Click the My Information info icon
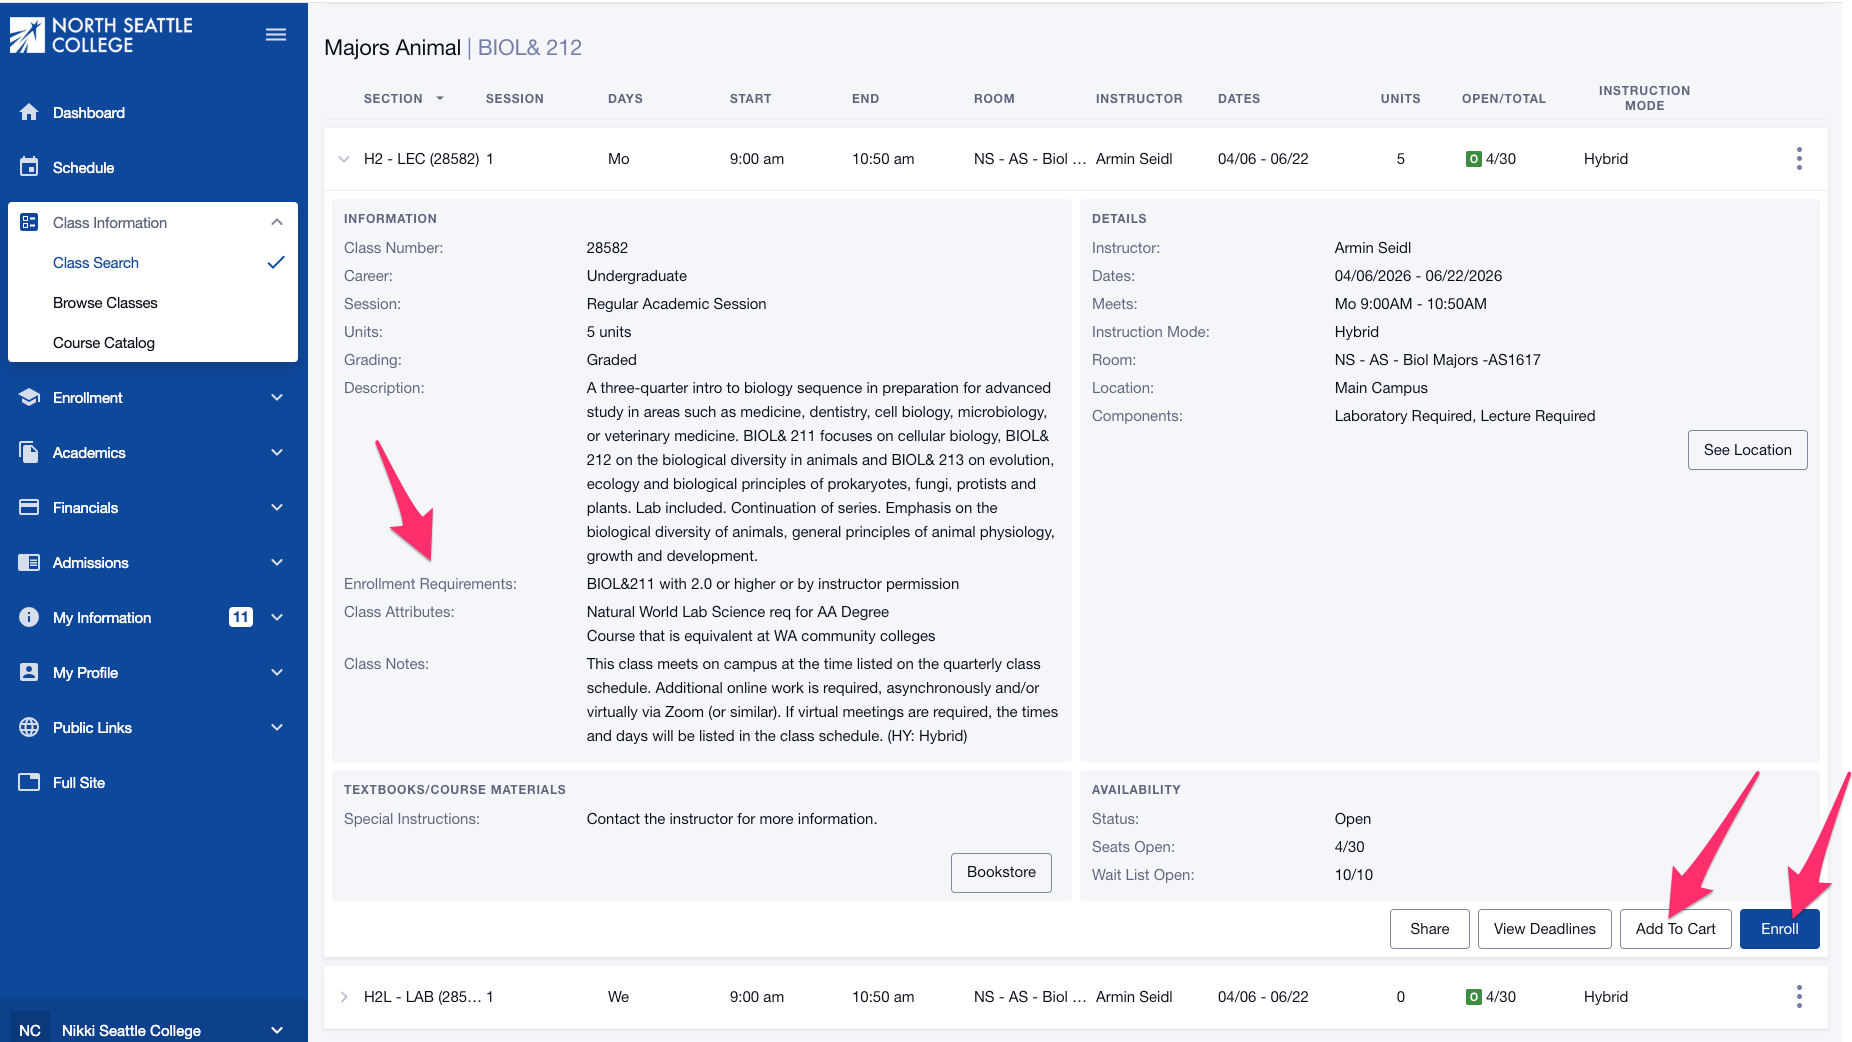Image resolution: width=1852 pixels, height=1042 pixels. [x=29, y=617]
